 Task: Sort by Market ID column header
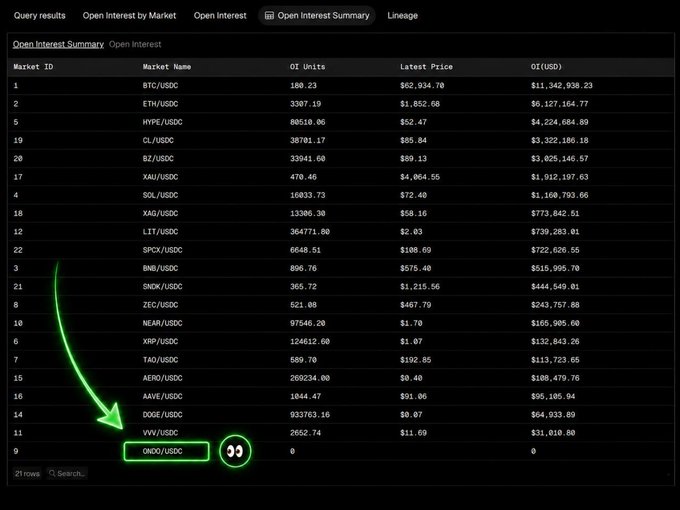point(33,67)
